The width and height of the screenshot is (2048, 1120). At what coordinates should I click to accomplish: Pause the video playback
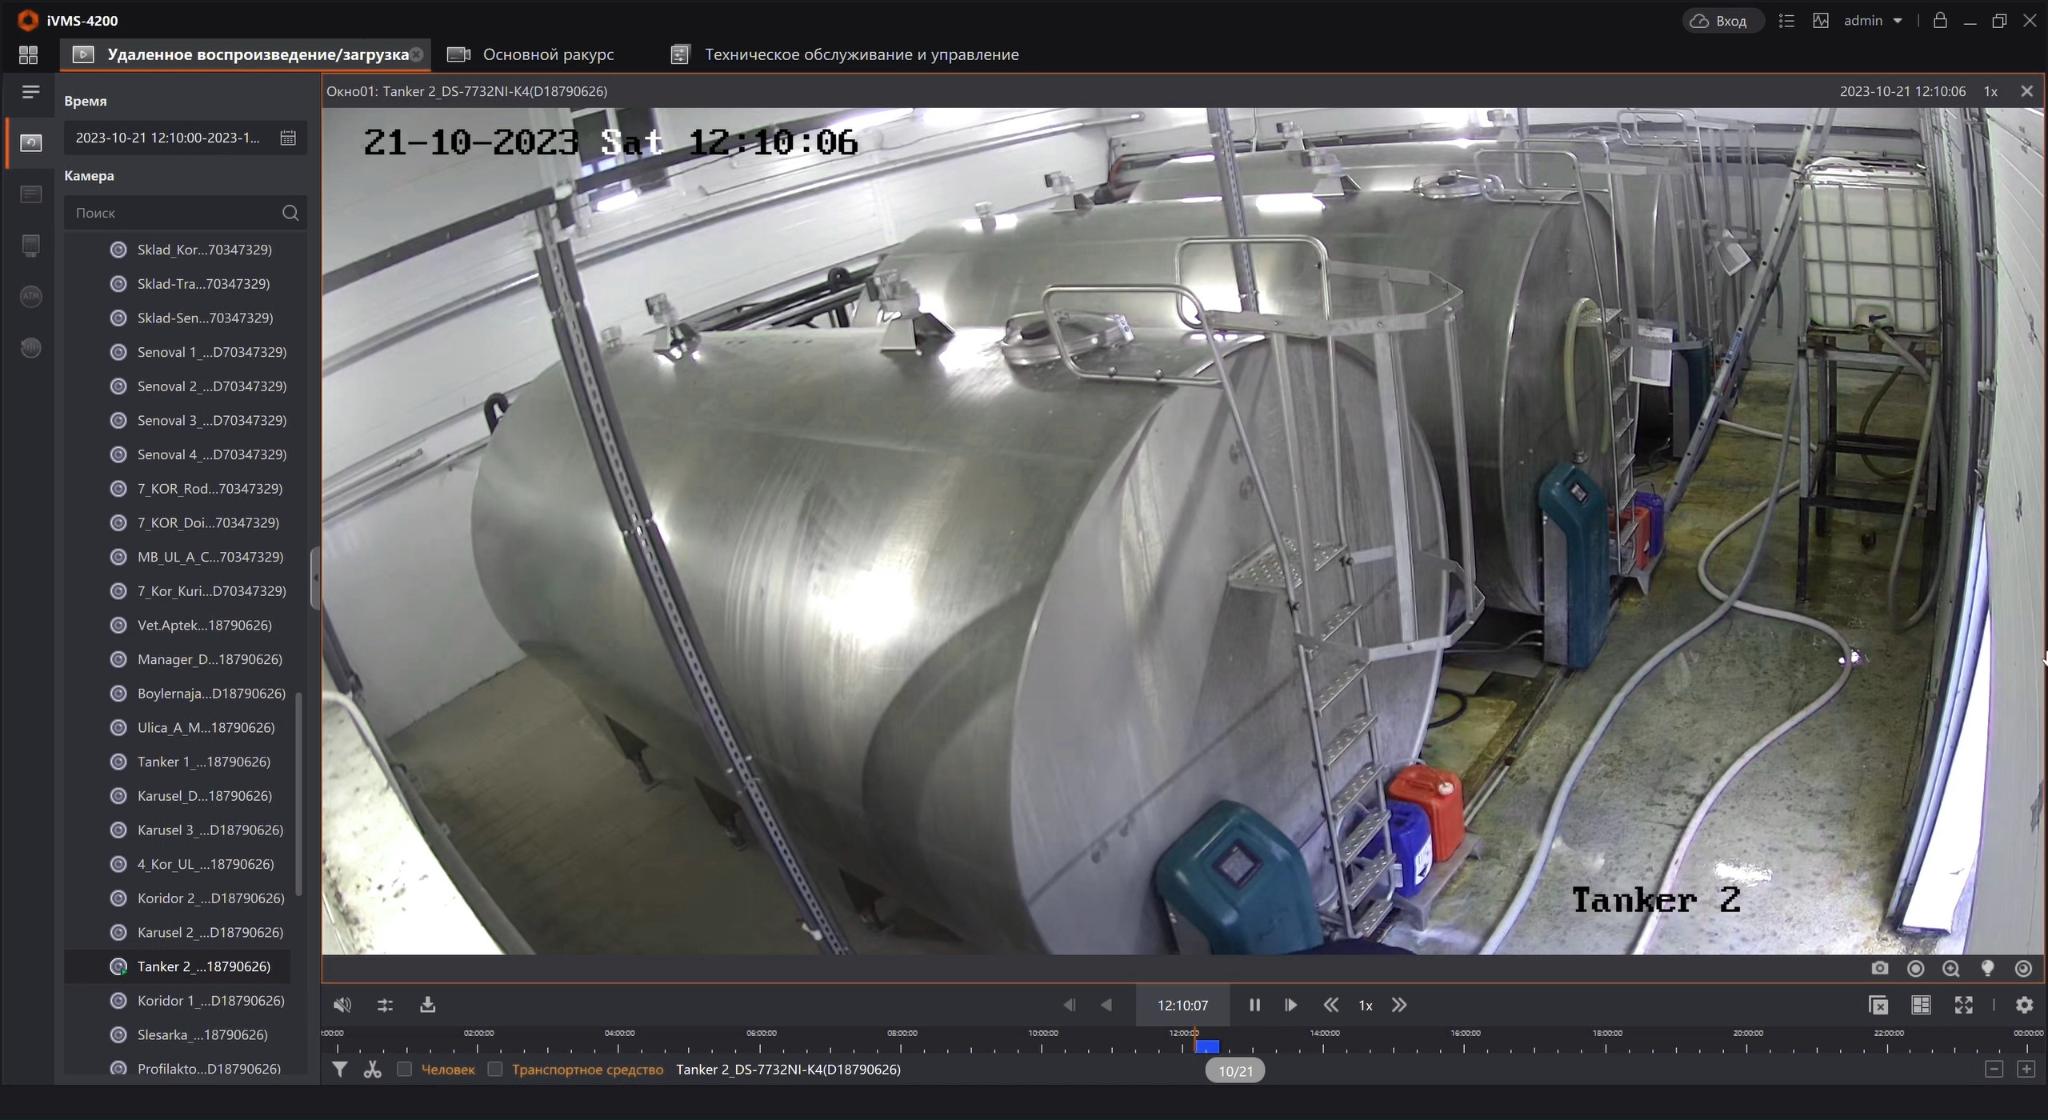pyautogui.click(x=1254, y=1005)
